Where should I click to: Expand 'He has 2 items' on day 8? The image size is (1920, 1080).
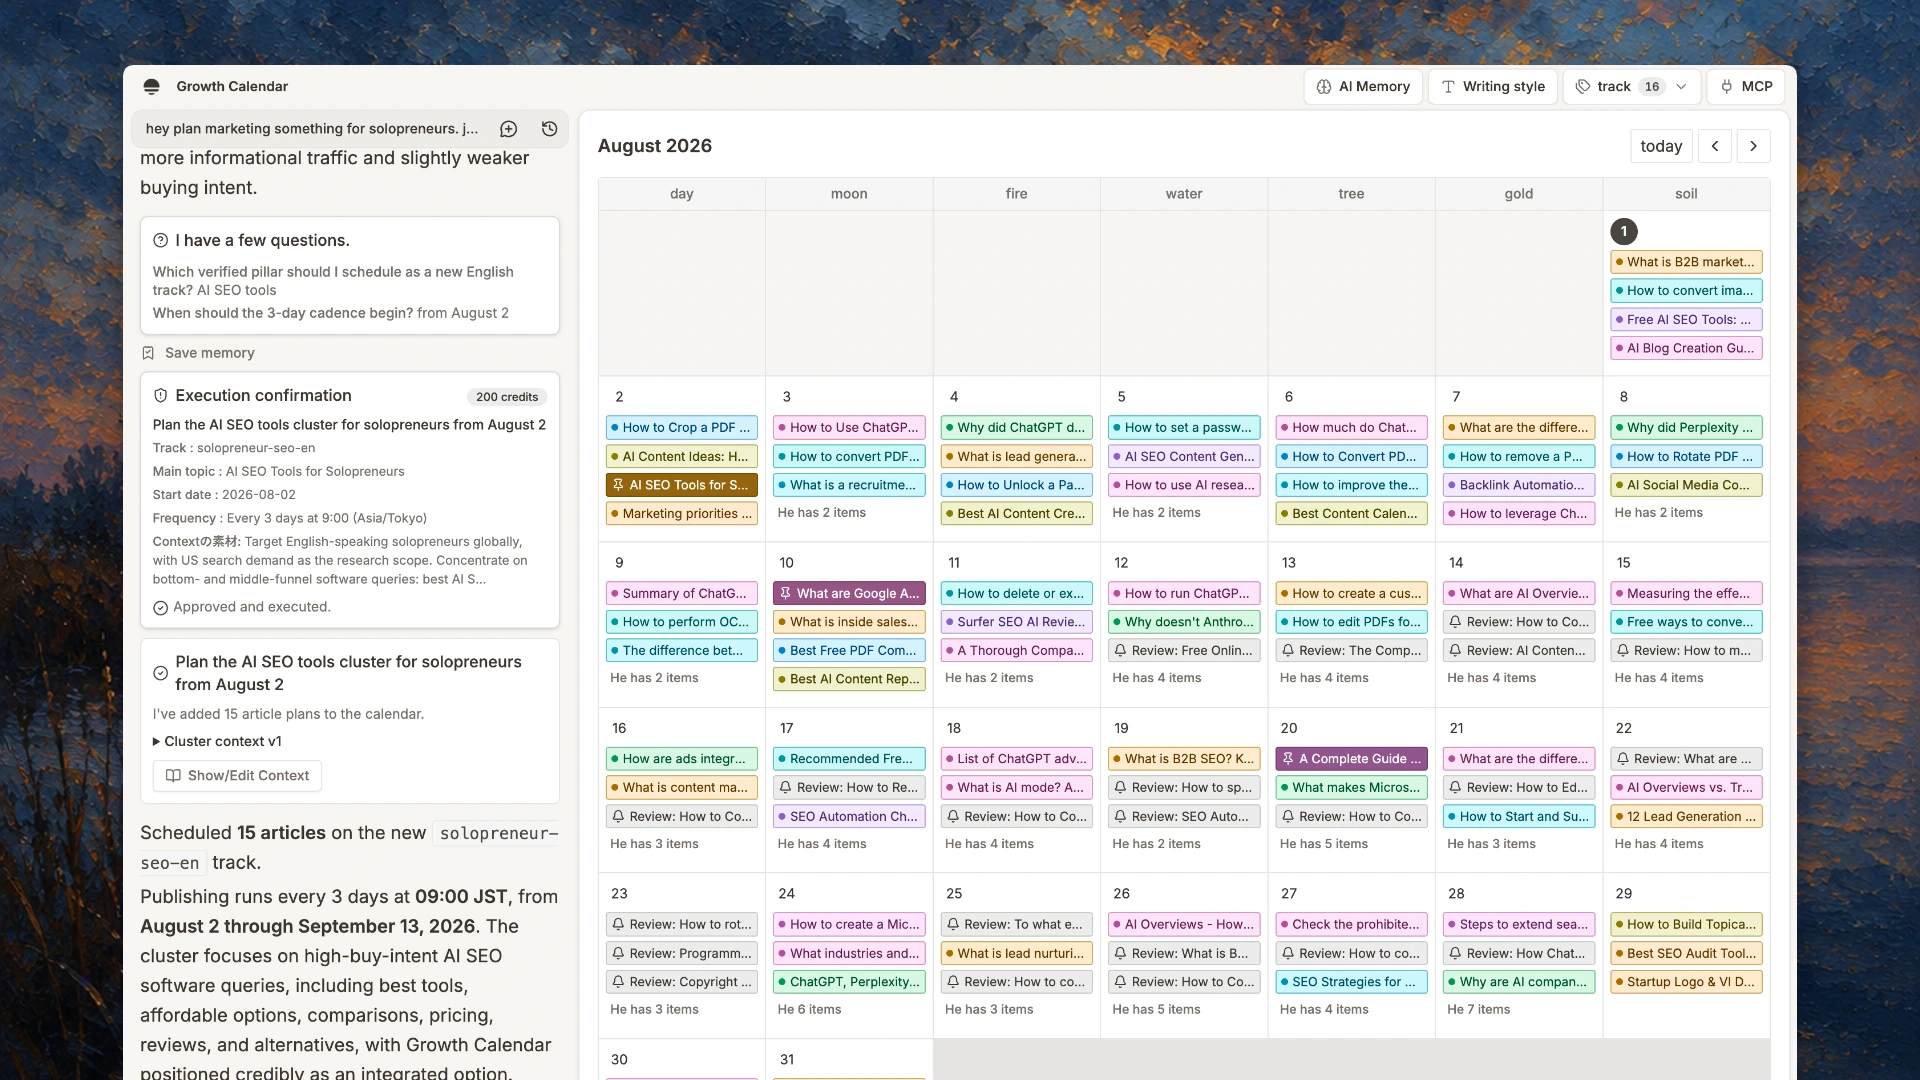pyautogui.click(x=1659, y=513)
